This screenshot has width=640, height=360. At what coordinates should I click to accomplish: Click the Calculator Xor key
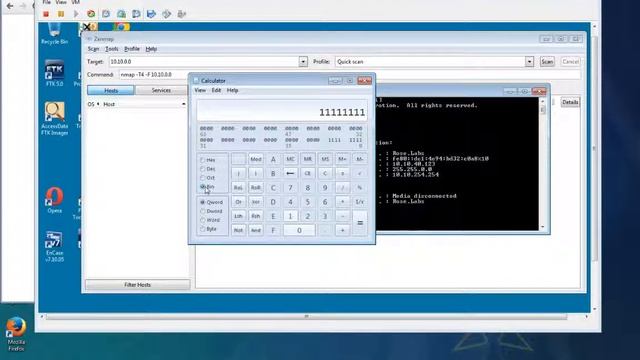(x=256, y=202)
